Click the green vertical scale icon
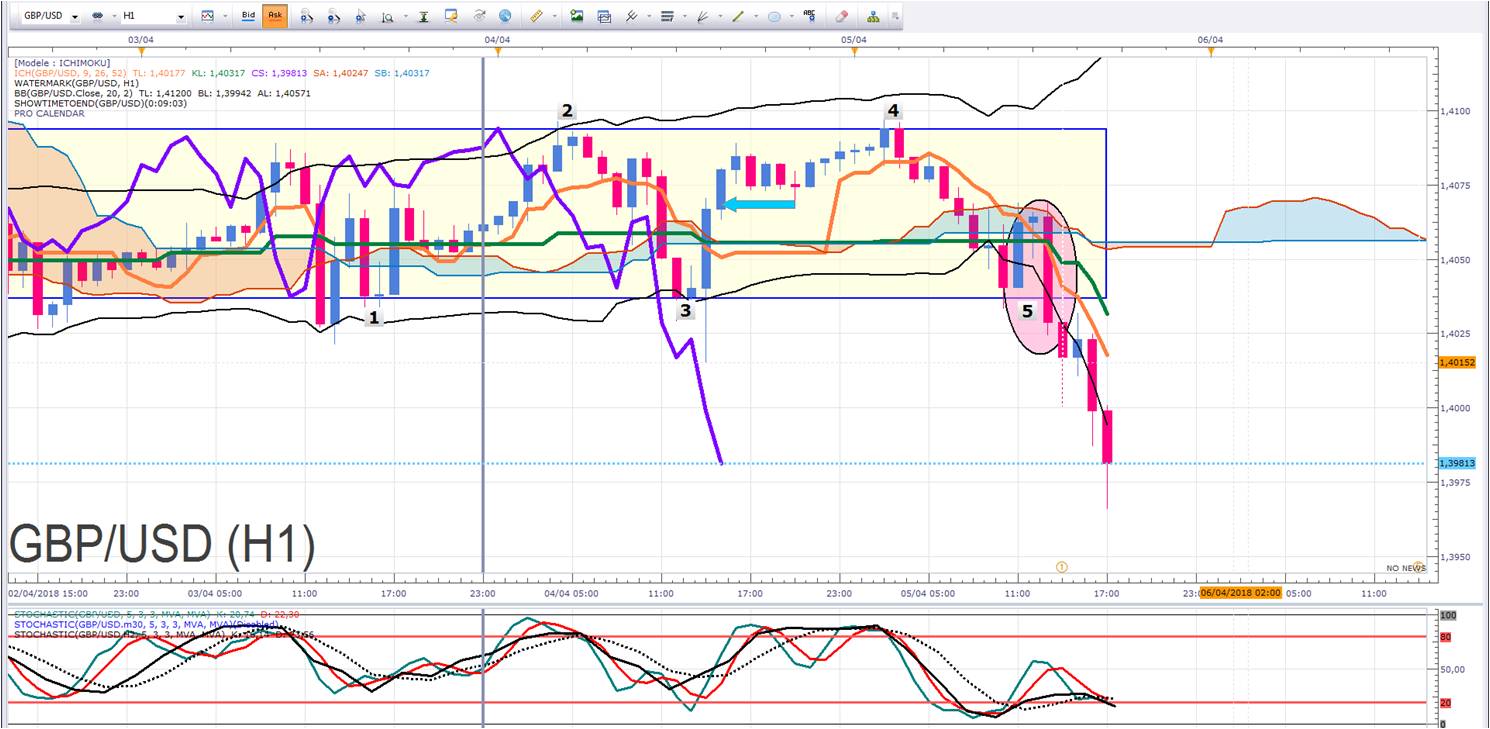Screen dimensions: 1490x729 click(424, 17)
